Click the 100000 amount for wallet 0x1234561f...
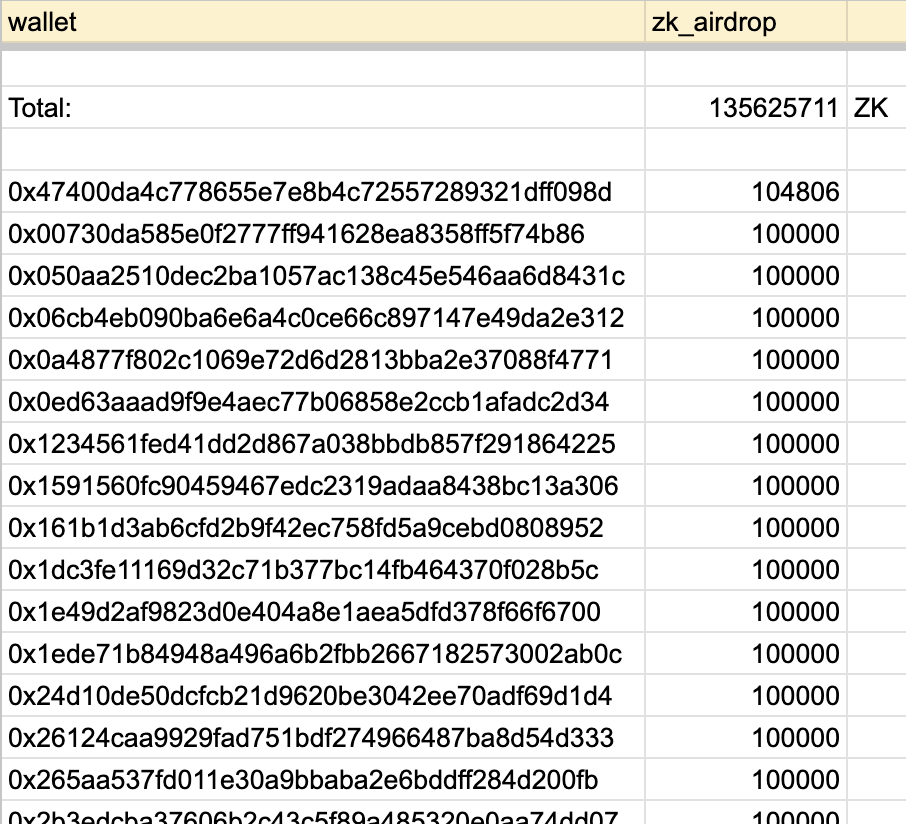The width and height of the screenshot is (906, 824). [x=746, y=444]
